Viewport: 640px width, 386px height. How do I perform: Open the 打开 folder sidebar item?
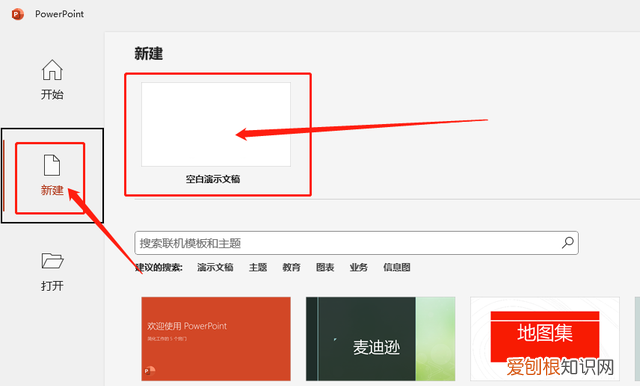(52, 272)
